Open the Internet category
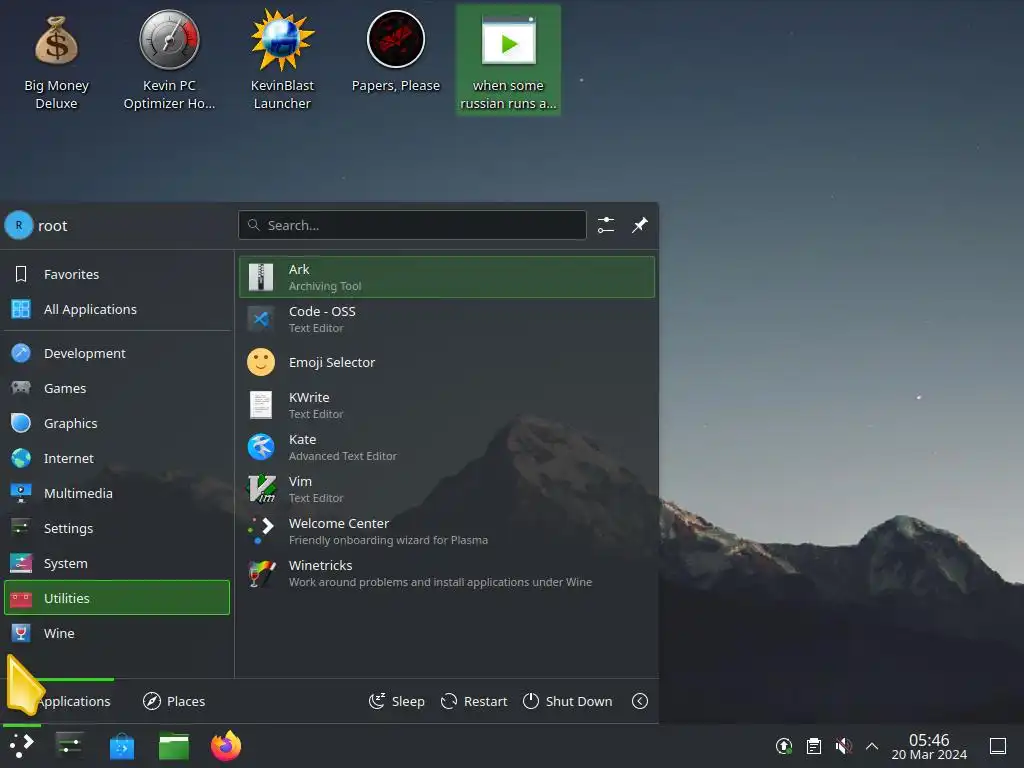1024x768 pixels. 118,458
